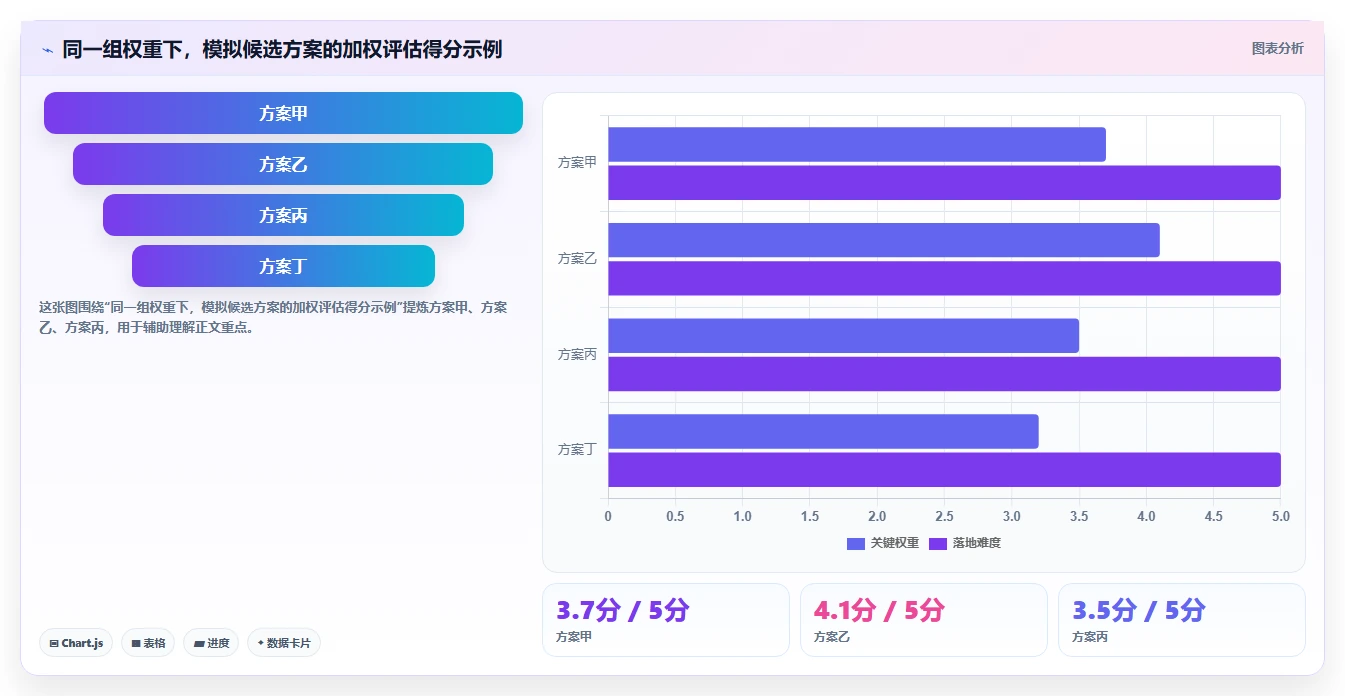Click the 方案乙 y-axis label
This screenshot has width=1345, height=696.
(577, 258)
